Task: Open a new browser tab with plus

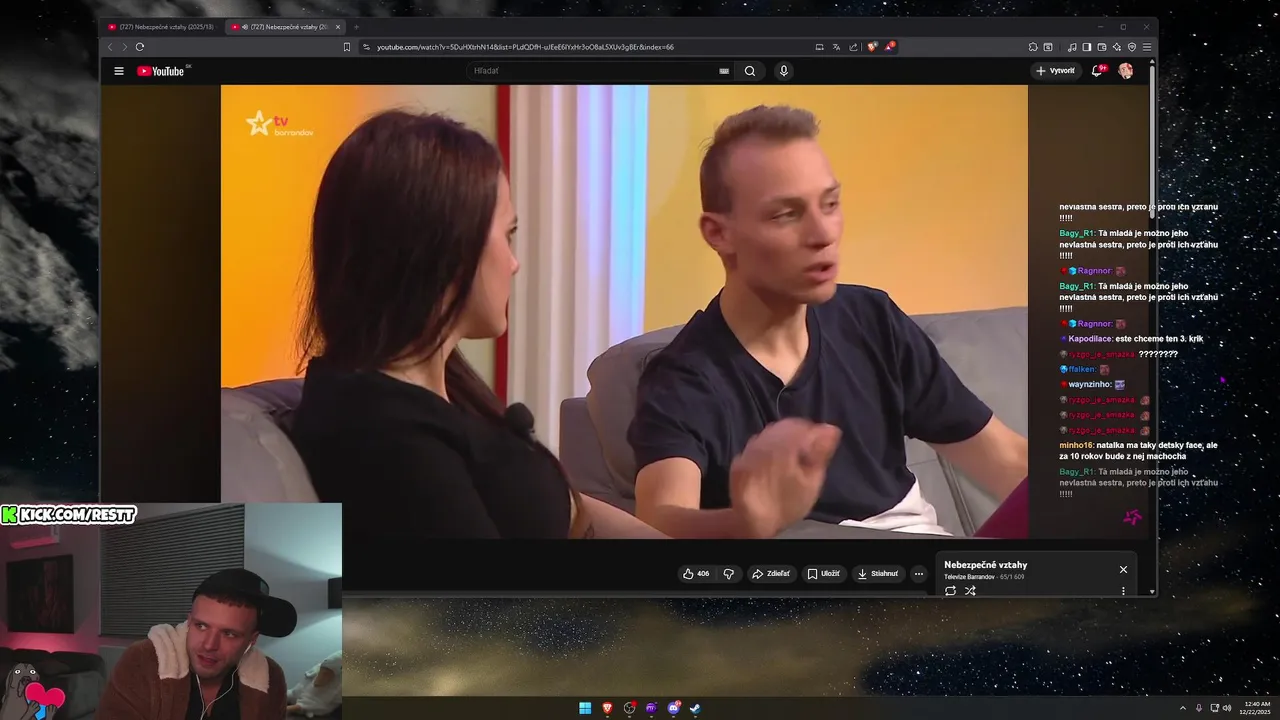Action: pos(356,27)
